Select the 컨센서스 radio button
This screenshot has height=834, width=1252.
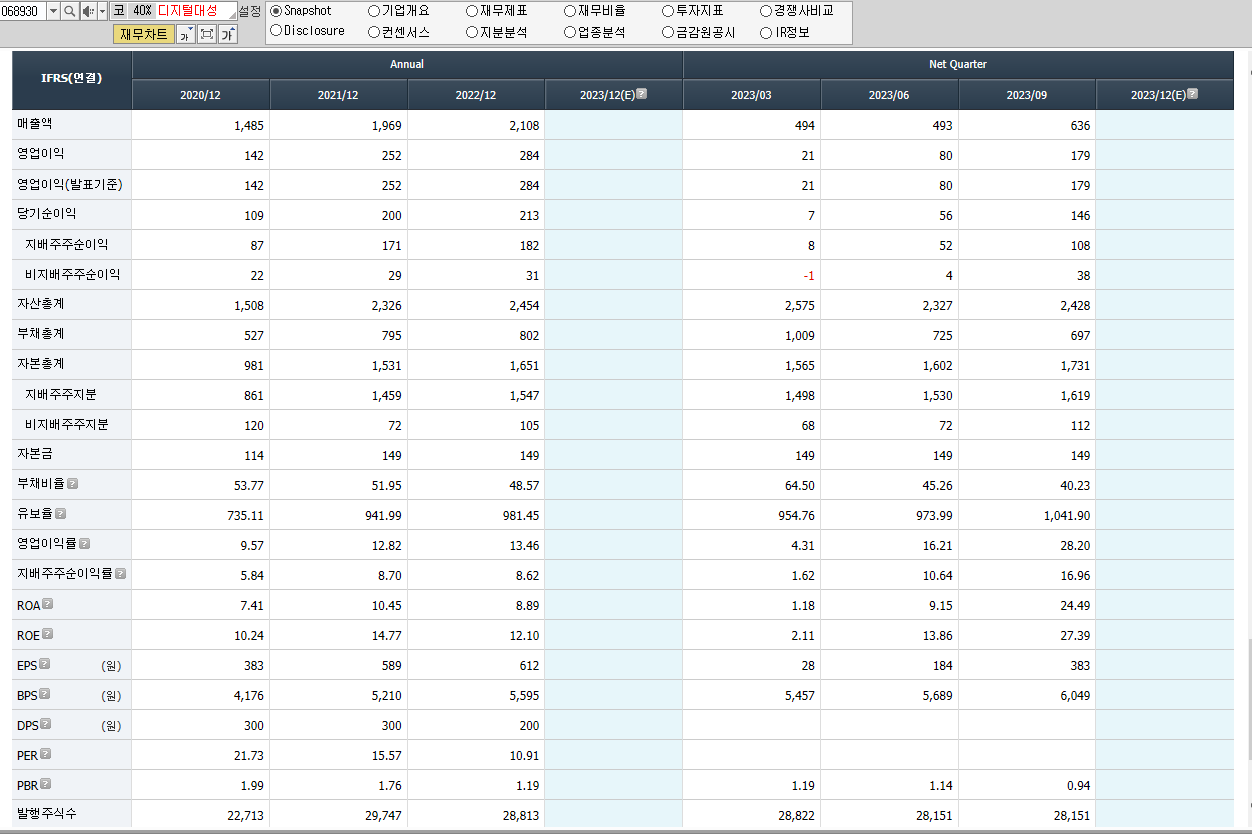(374, 32)
